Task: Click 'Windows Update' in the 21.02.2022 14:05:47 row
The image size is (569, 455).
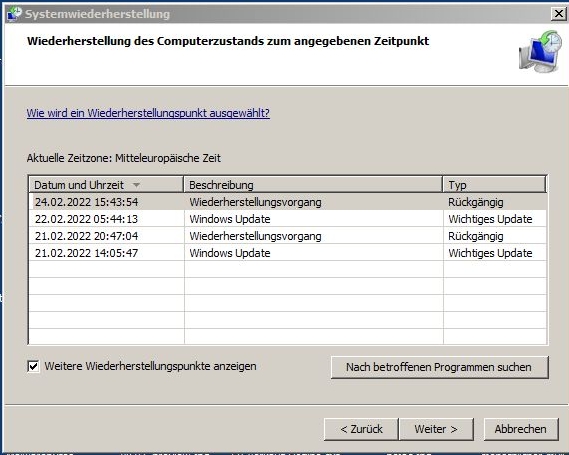Action: click(x=230, y=253)
